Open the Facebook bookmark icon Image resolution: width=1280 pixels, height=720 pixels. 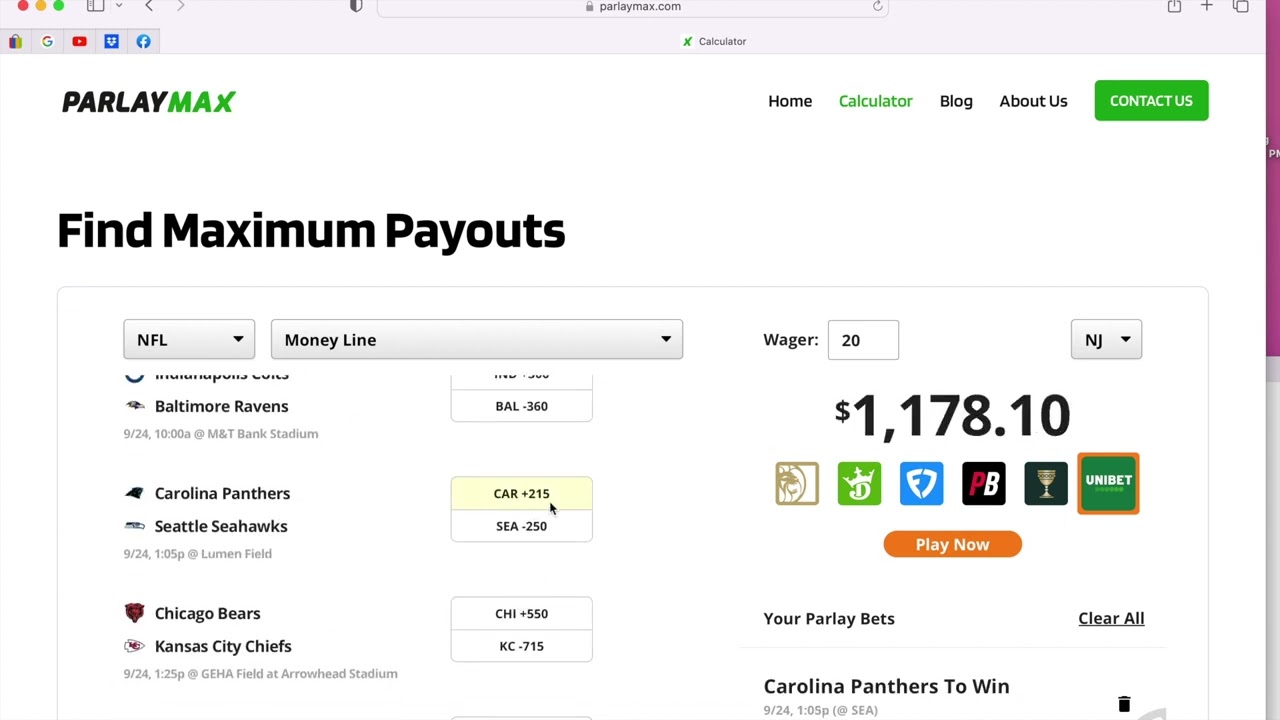point(143,41)
